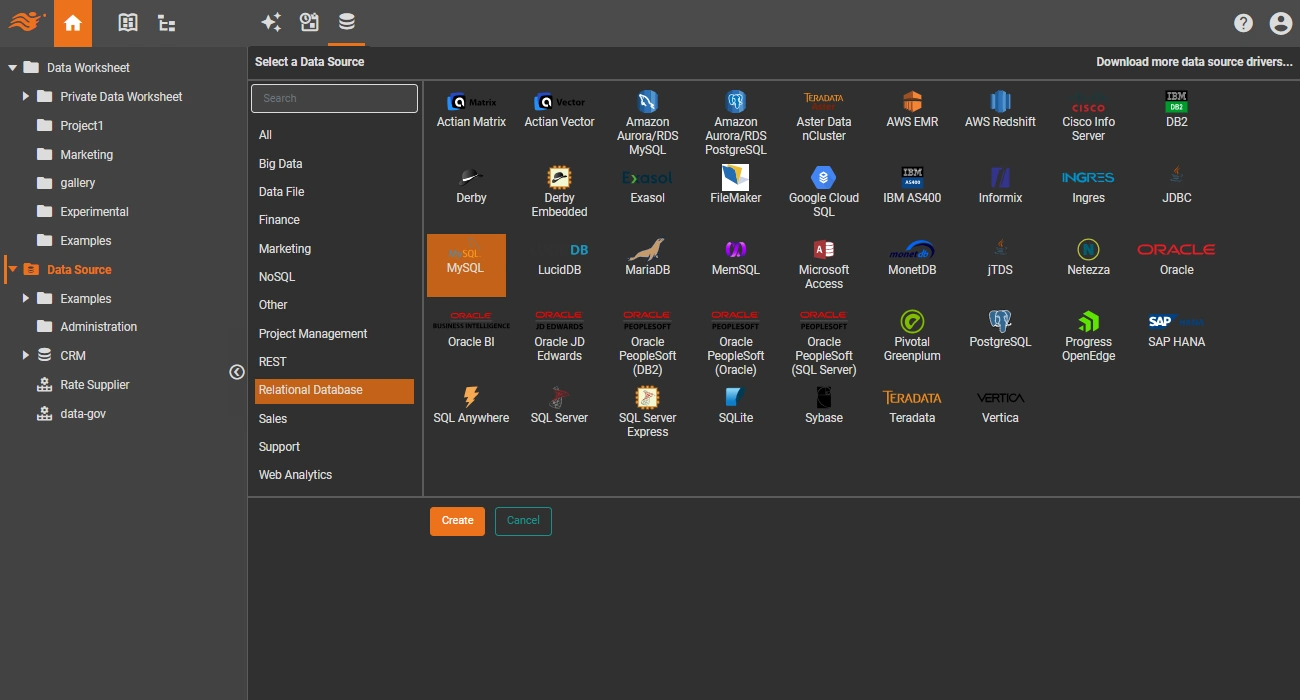Select the Teradata data source

(911, 398)
